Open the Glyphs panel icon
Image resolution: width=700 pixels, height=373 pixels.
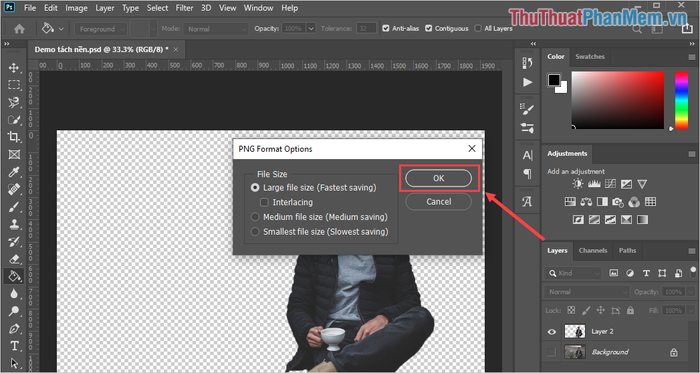[527, 202]
